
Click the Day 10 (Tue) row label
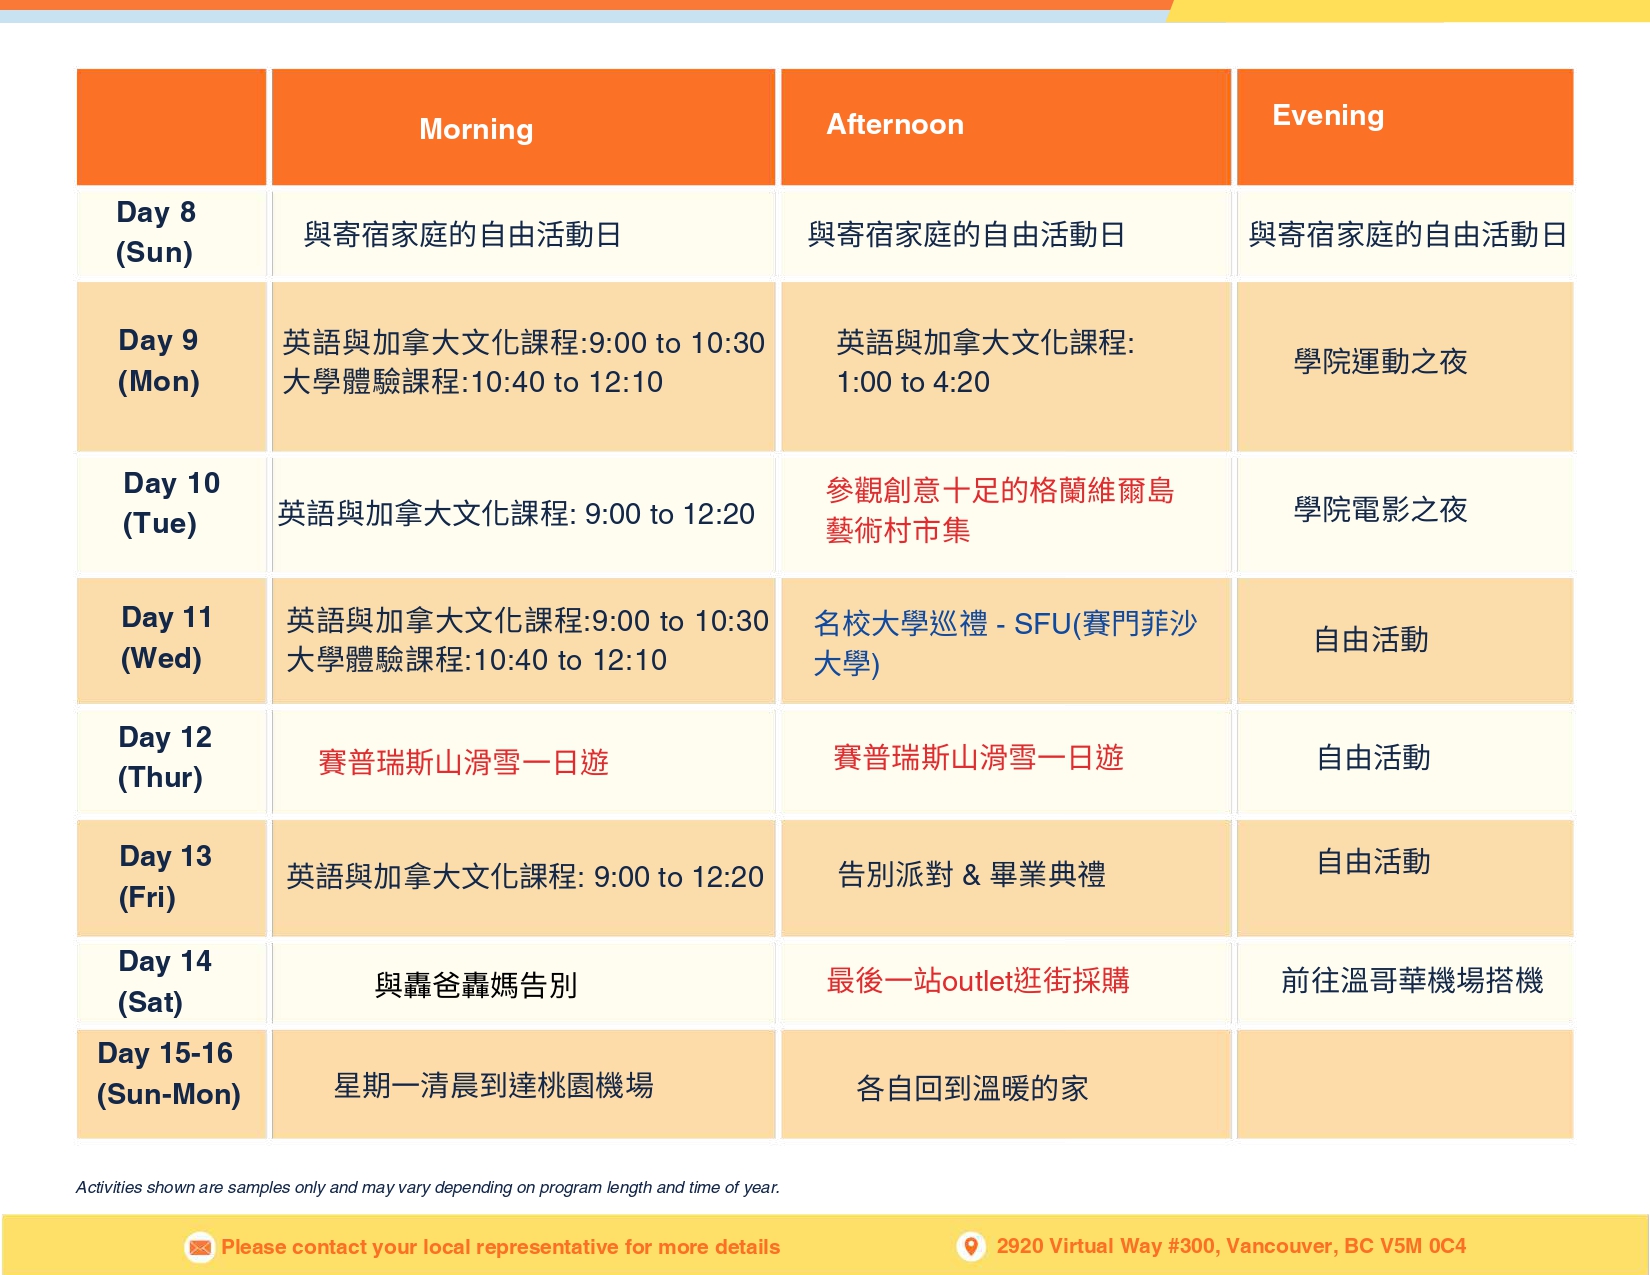pyautogui.click(x=170, y=503)
